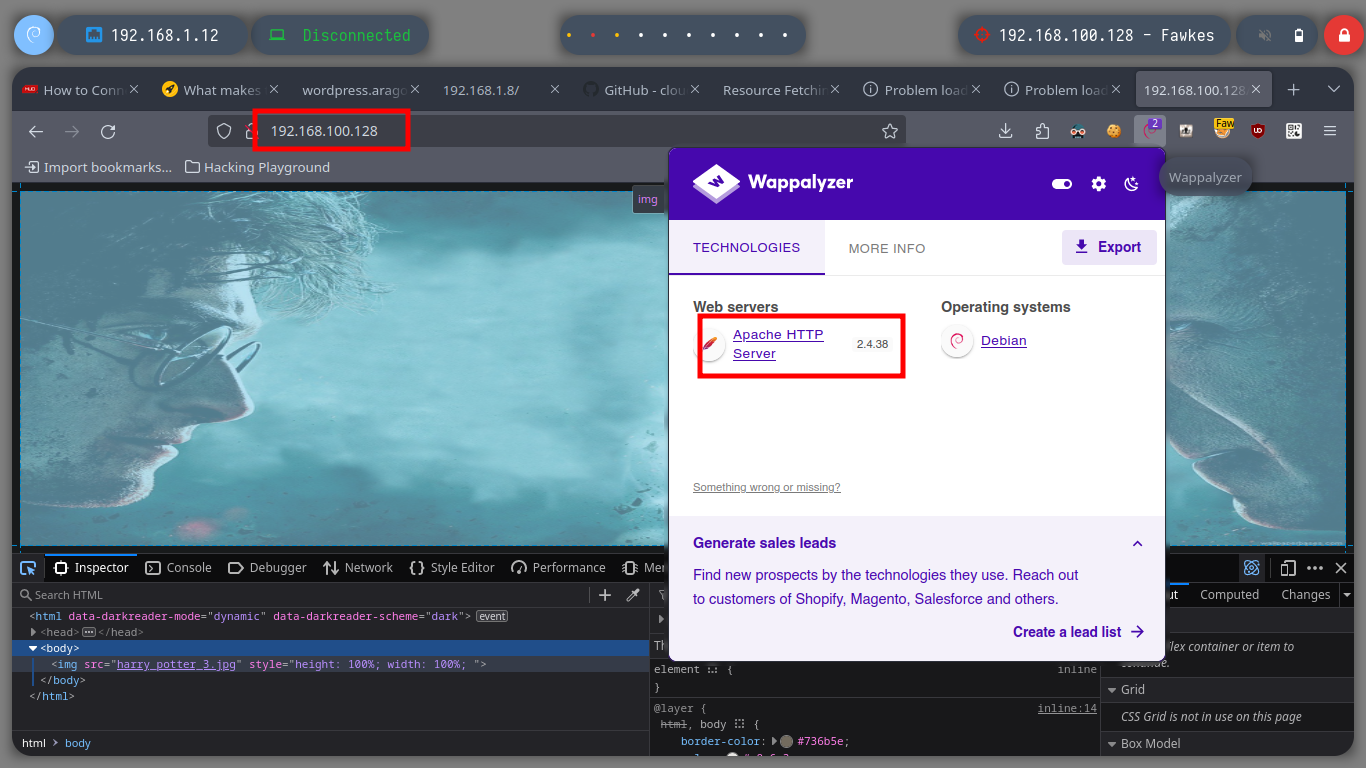
Task: Add a new node with plus icon
Action: click(x=605, y=595)
